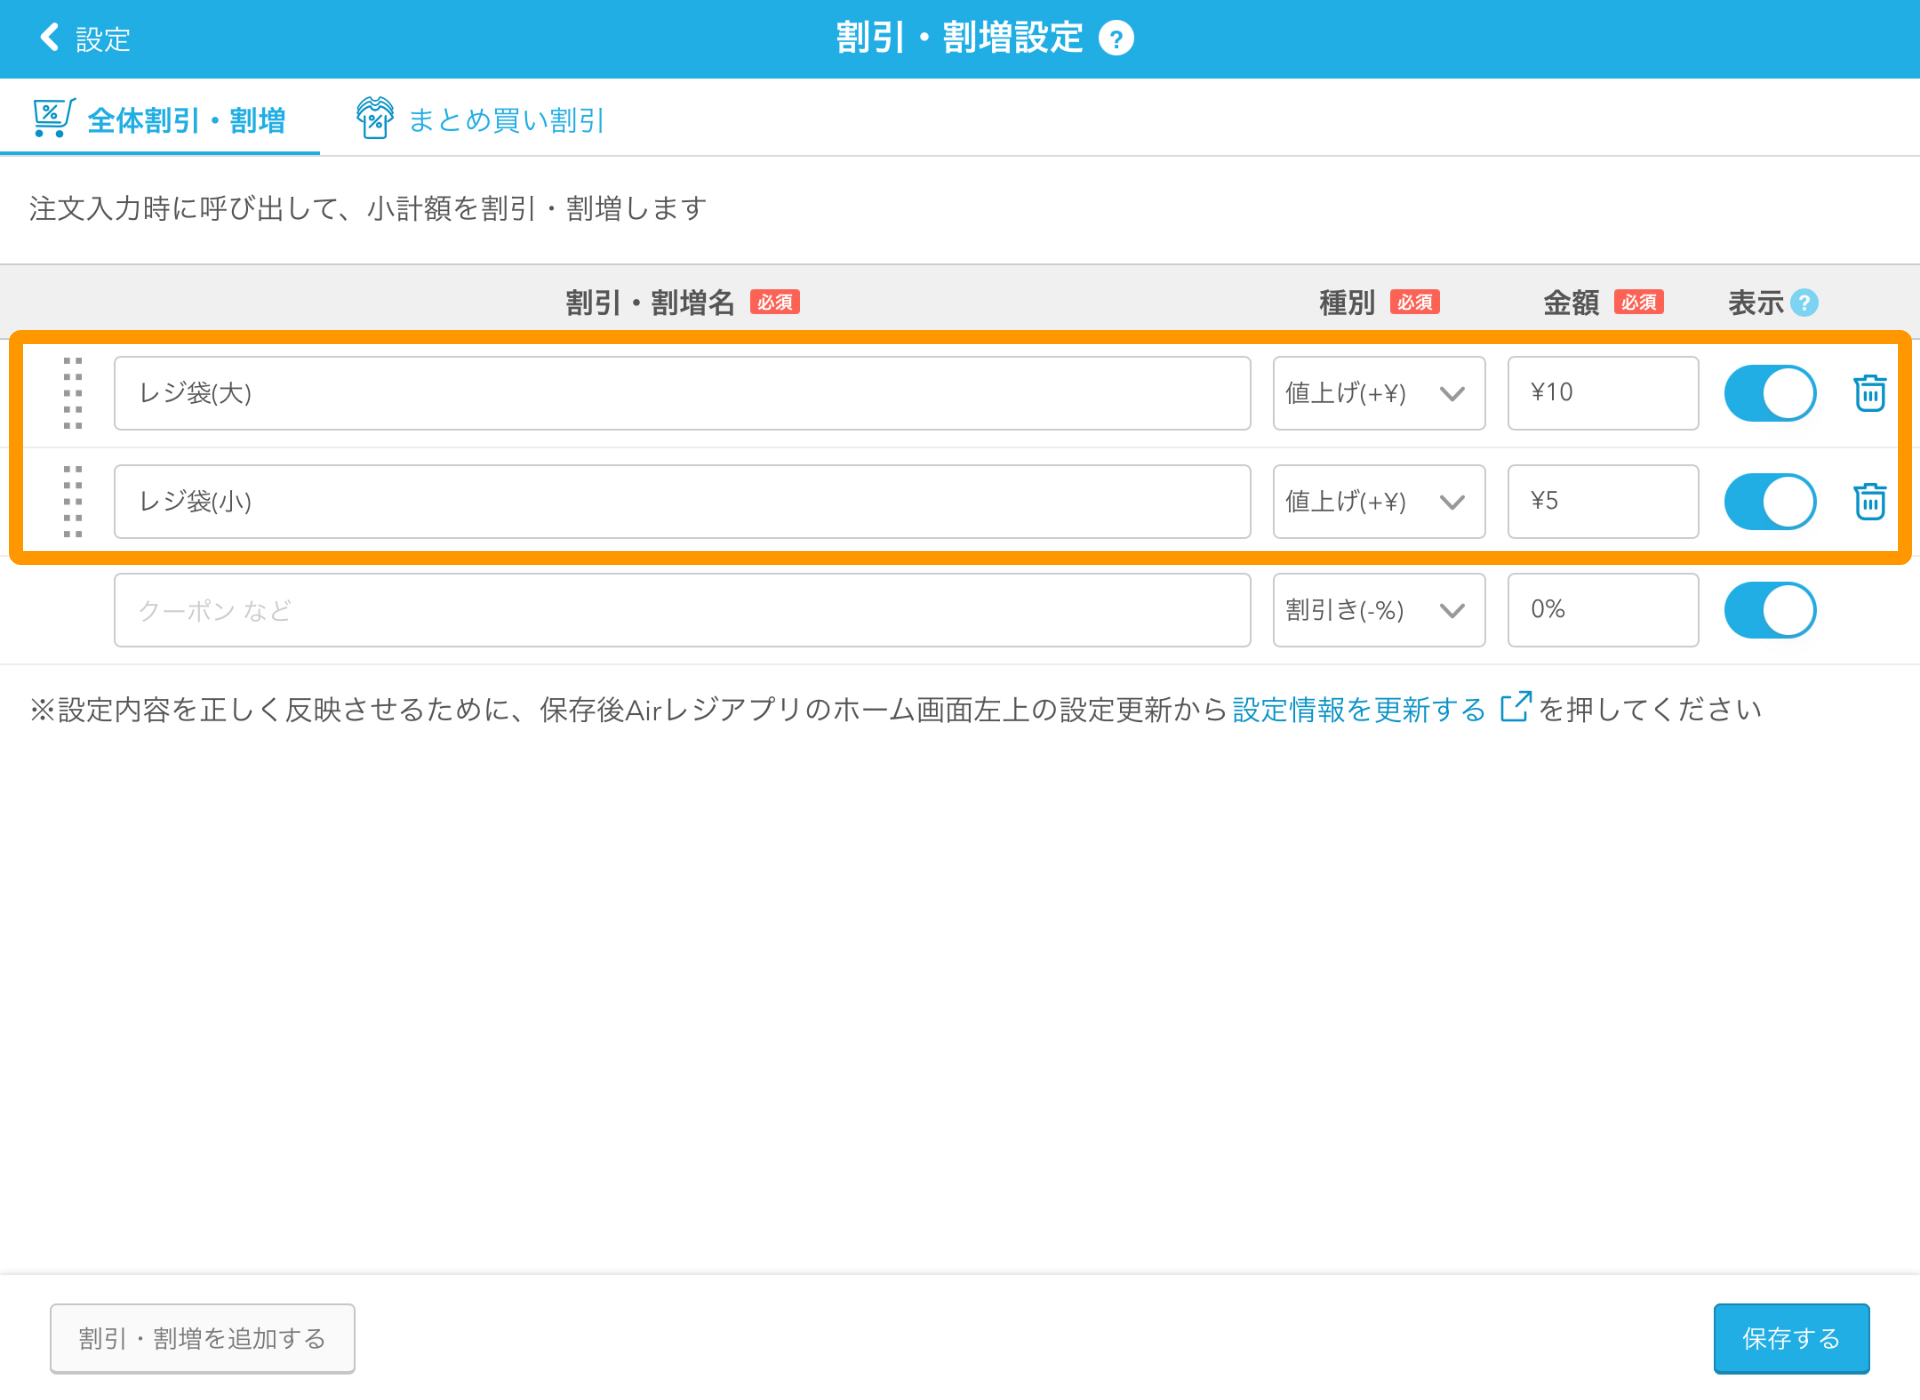
Task: Click the 種別 column header
Action: click(1347, 302)
